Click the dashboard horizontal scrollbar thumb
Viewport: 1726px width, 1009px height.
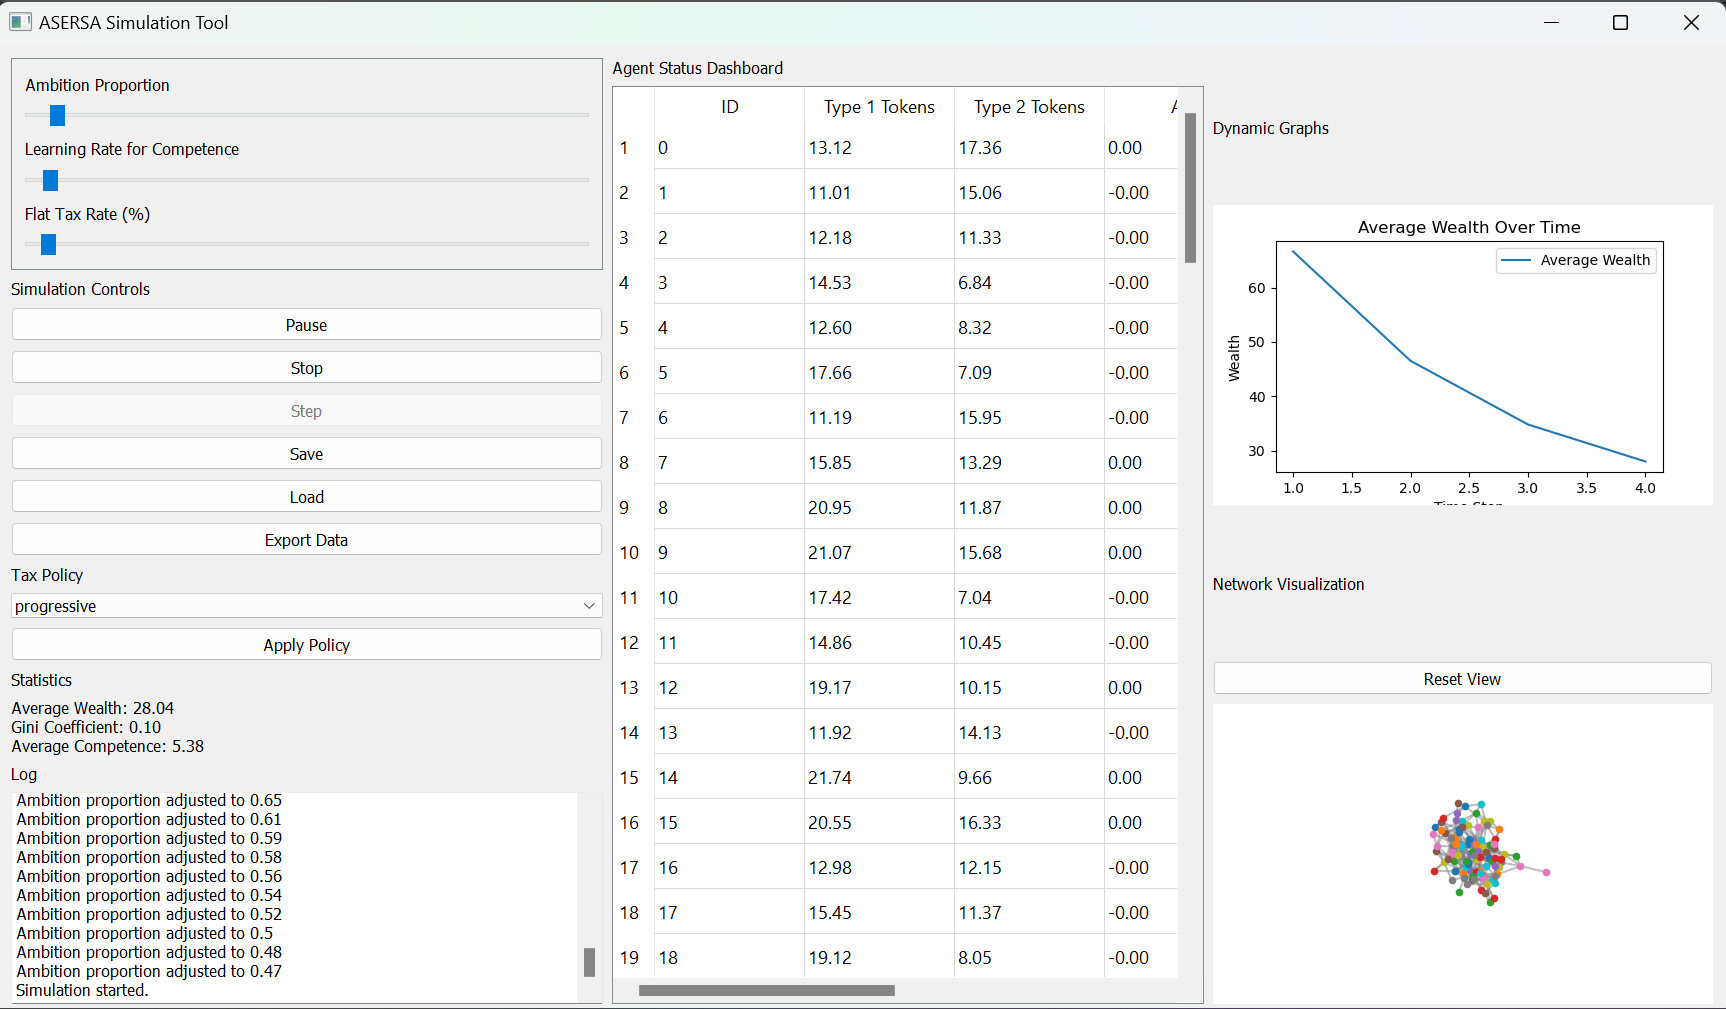click(767, 991)
